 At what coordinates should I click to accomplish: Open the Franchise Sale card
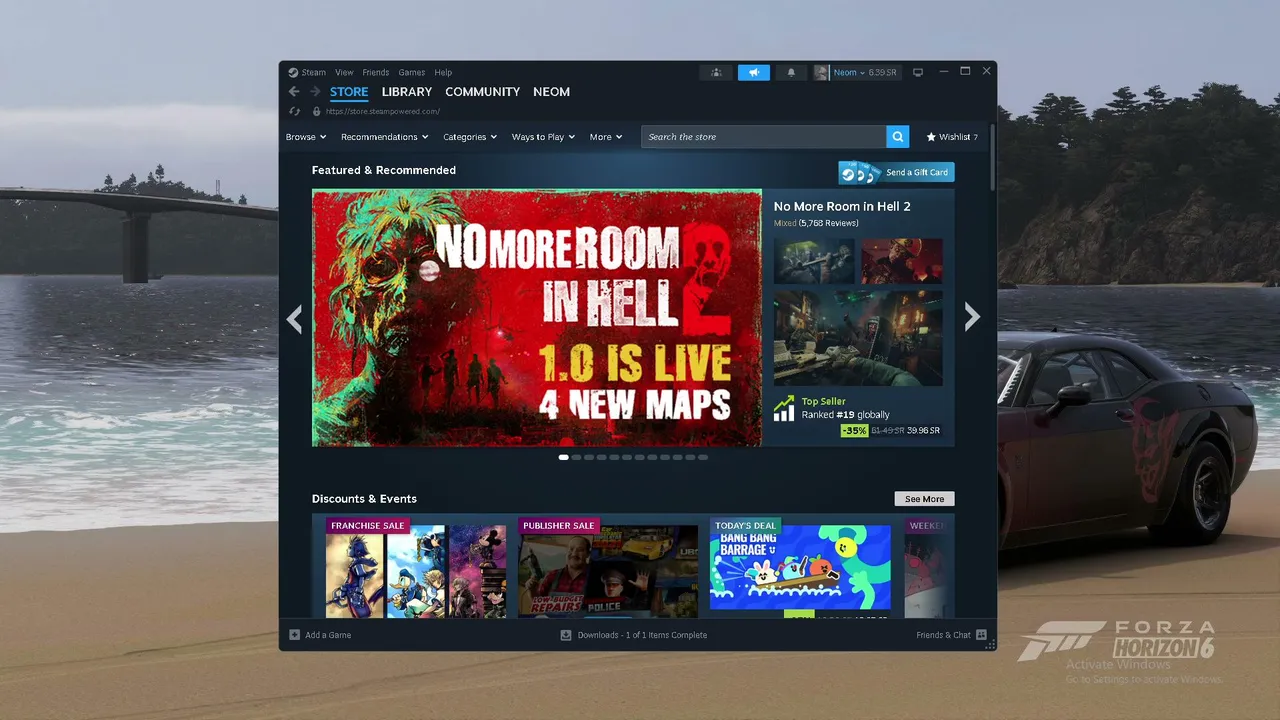point(416,568)
